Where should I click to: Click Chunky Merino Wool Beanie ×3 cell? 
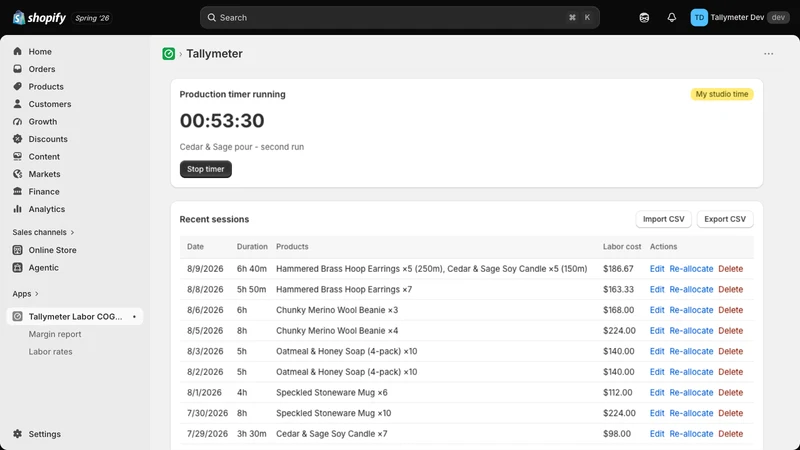pyautogui.click(x=337, y=310)
